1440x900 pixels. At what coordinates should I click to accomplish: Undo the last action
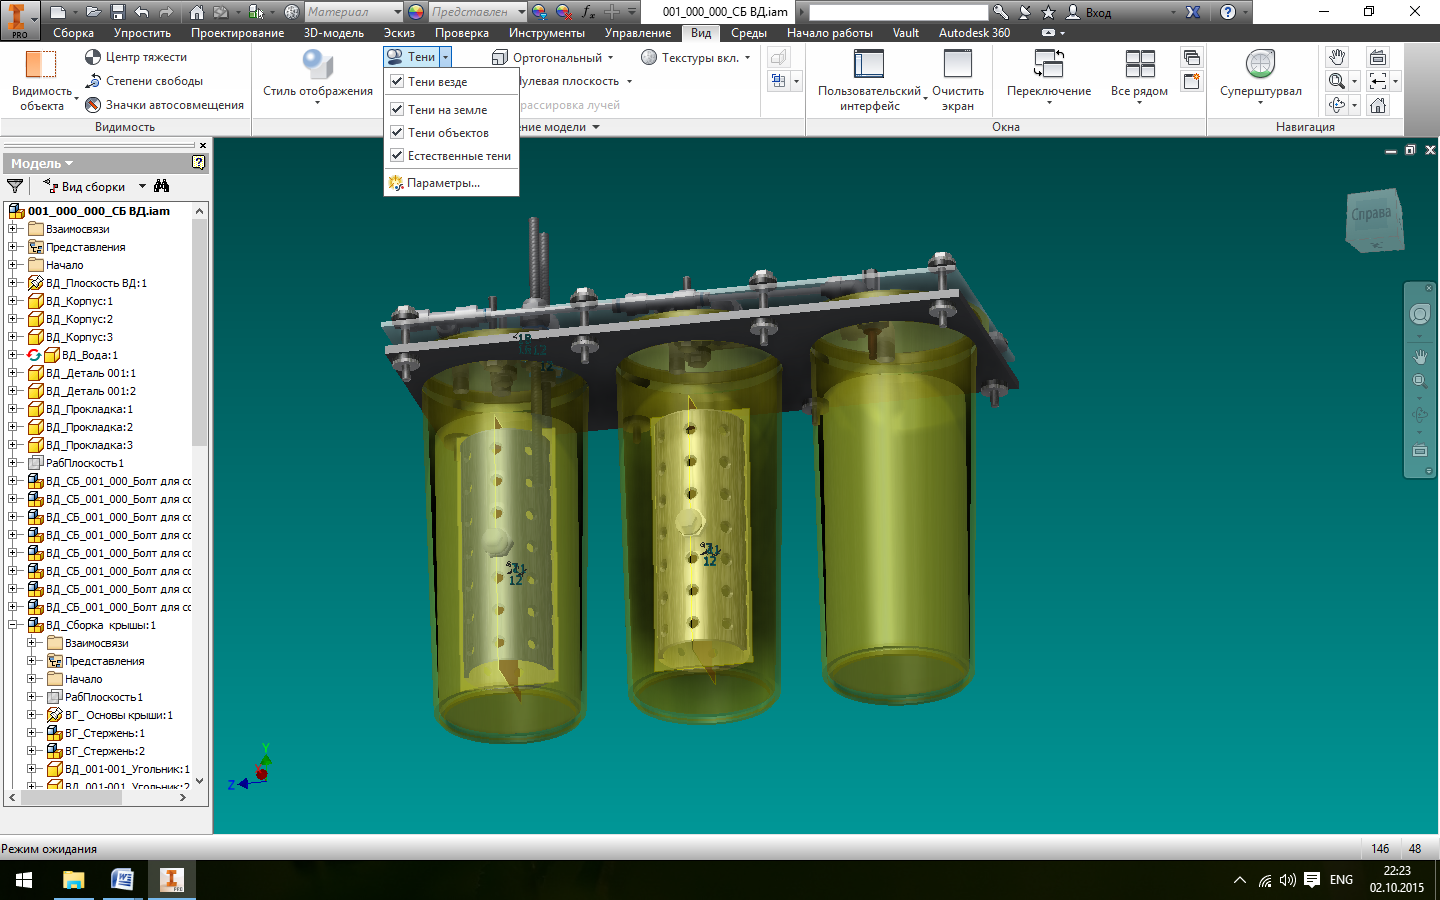point(141,12)
